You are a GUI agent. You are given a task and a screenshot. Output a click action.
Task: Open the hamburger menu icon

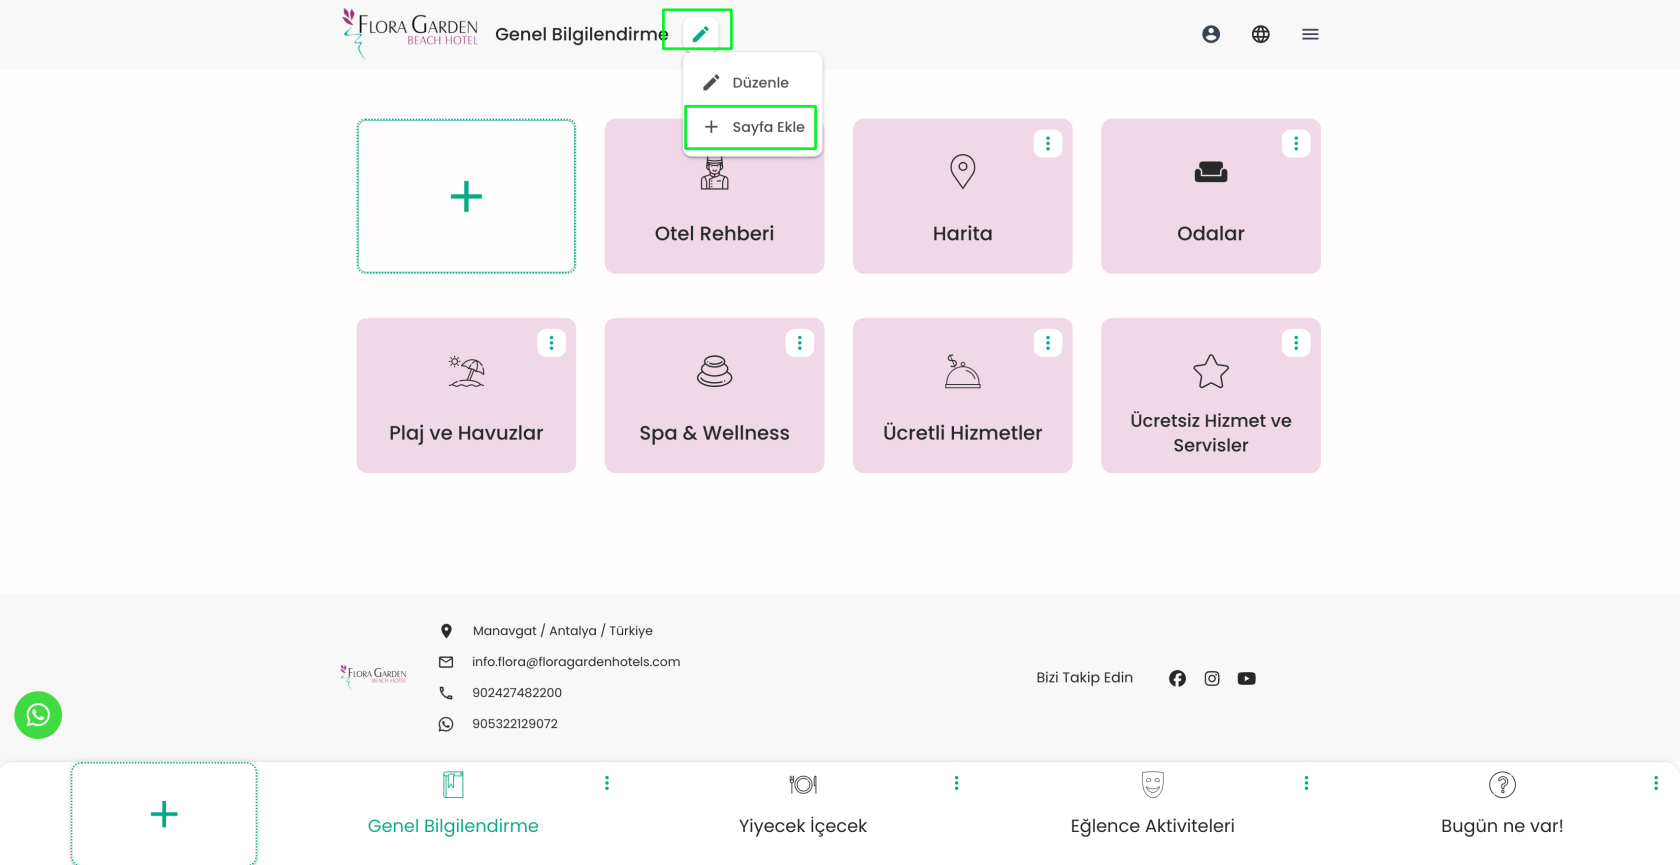[1310, 34]
